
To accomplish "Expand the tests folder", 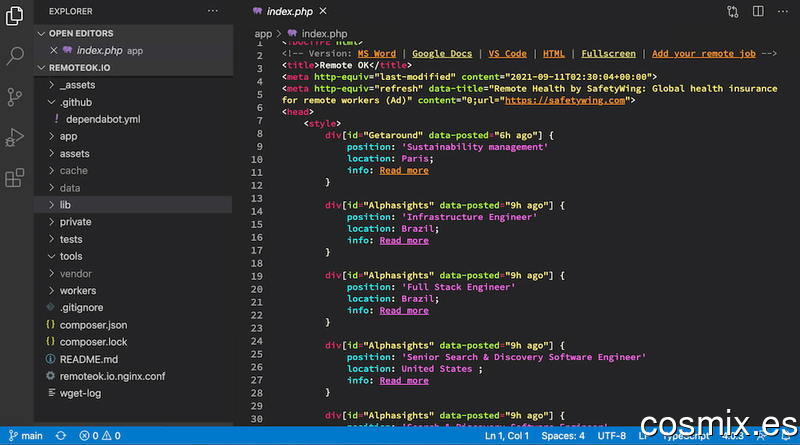I will pyautogui.click(x=65, y=239).
